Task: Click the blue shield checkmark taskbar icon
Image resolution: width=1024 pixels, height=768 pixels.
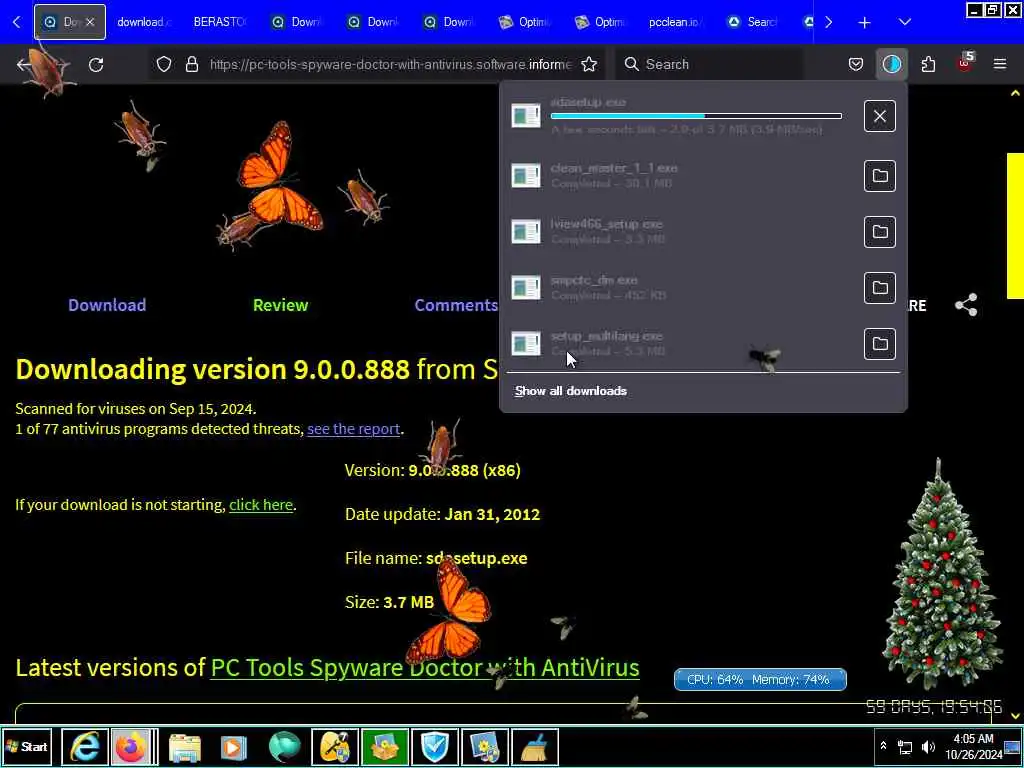Action: tap(434, 747)
